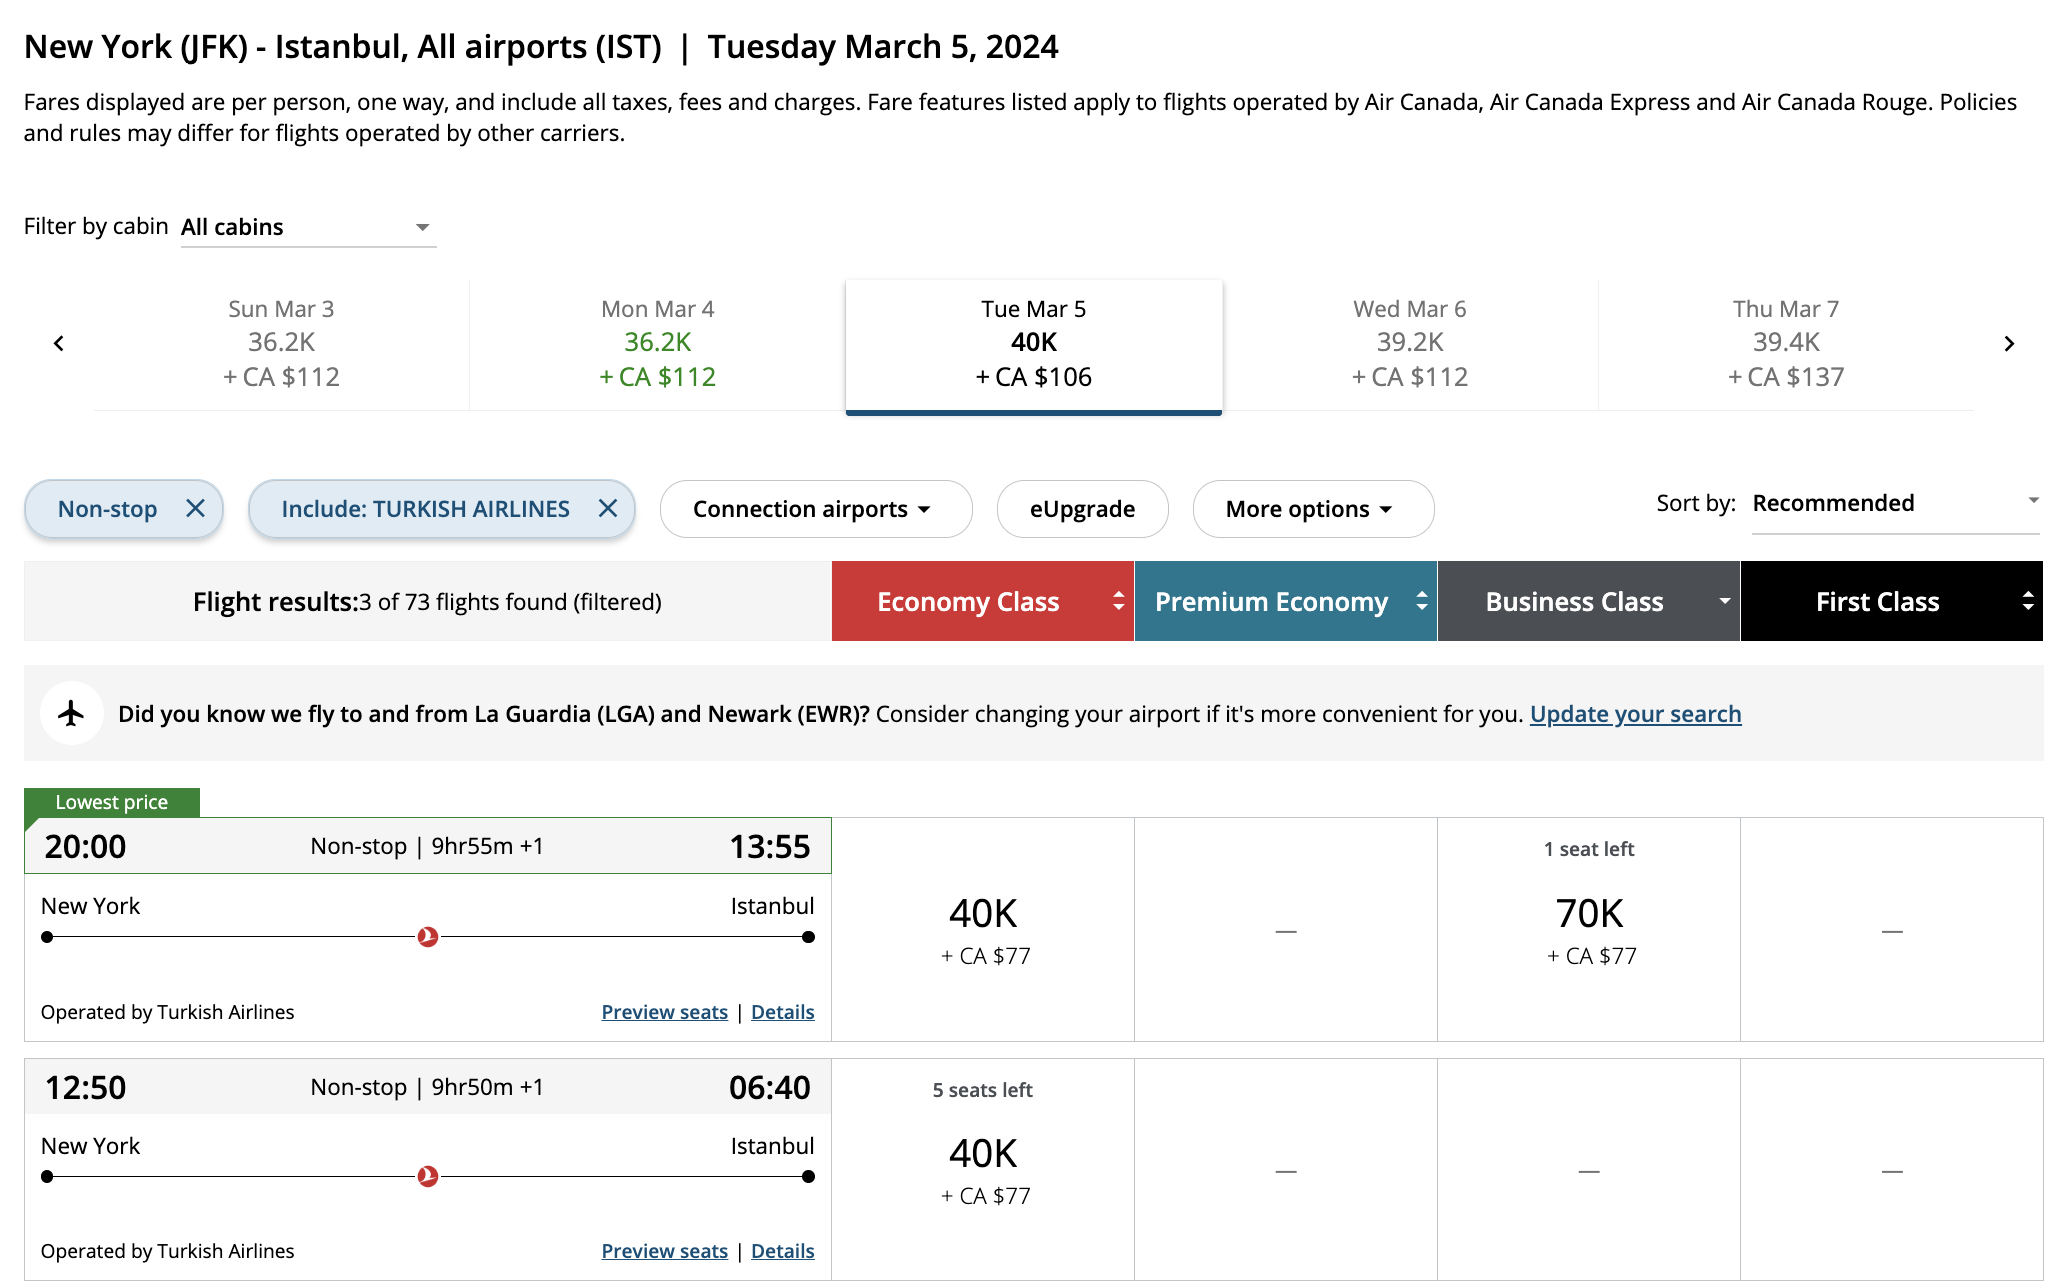The width and height of the screenshot is (2058, 1288).
Task: Click the 06:40 arrival time
Action: 769,1088
